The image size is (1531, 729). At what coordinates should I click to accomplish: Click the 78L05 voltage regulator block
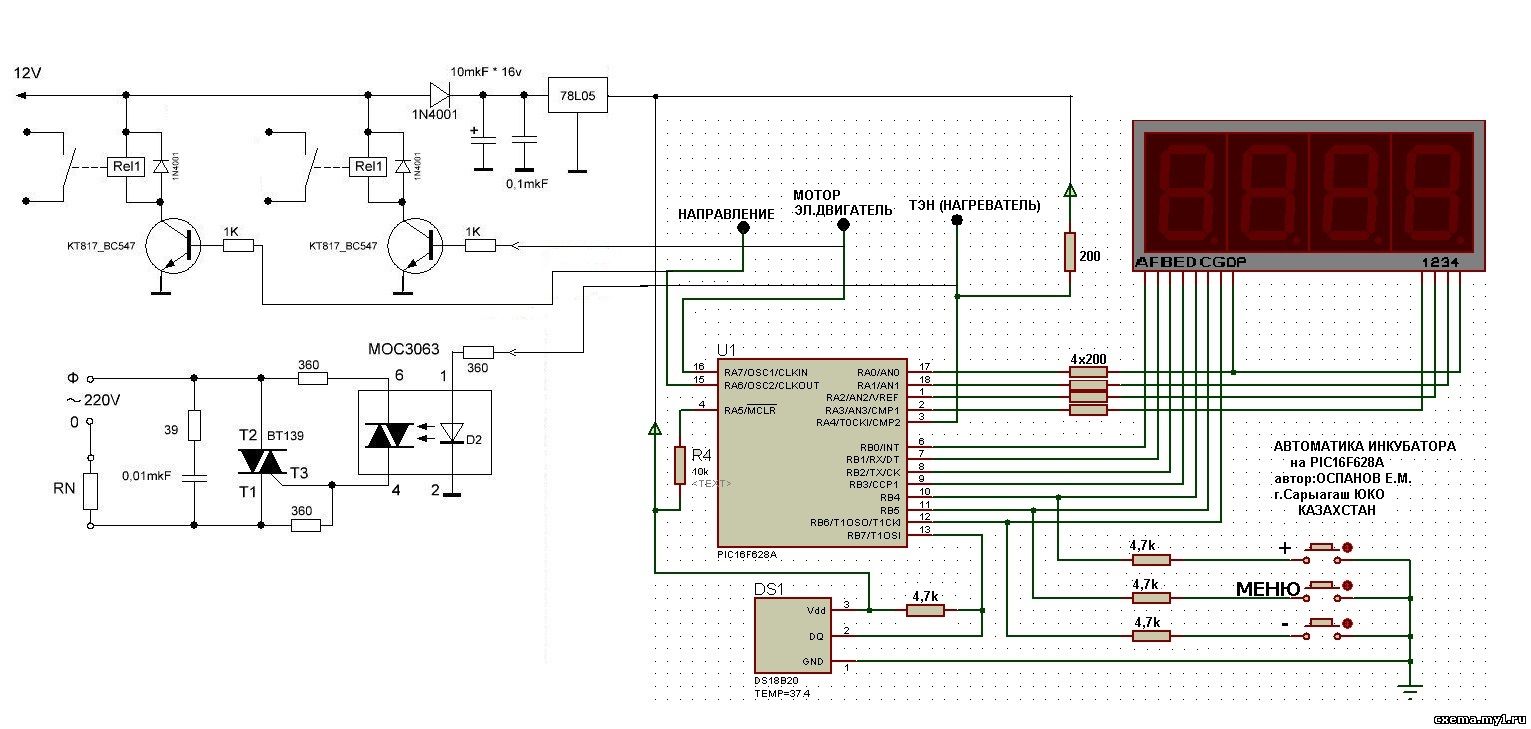tap(577, 96)
